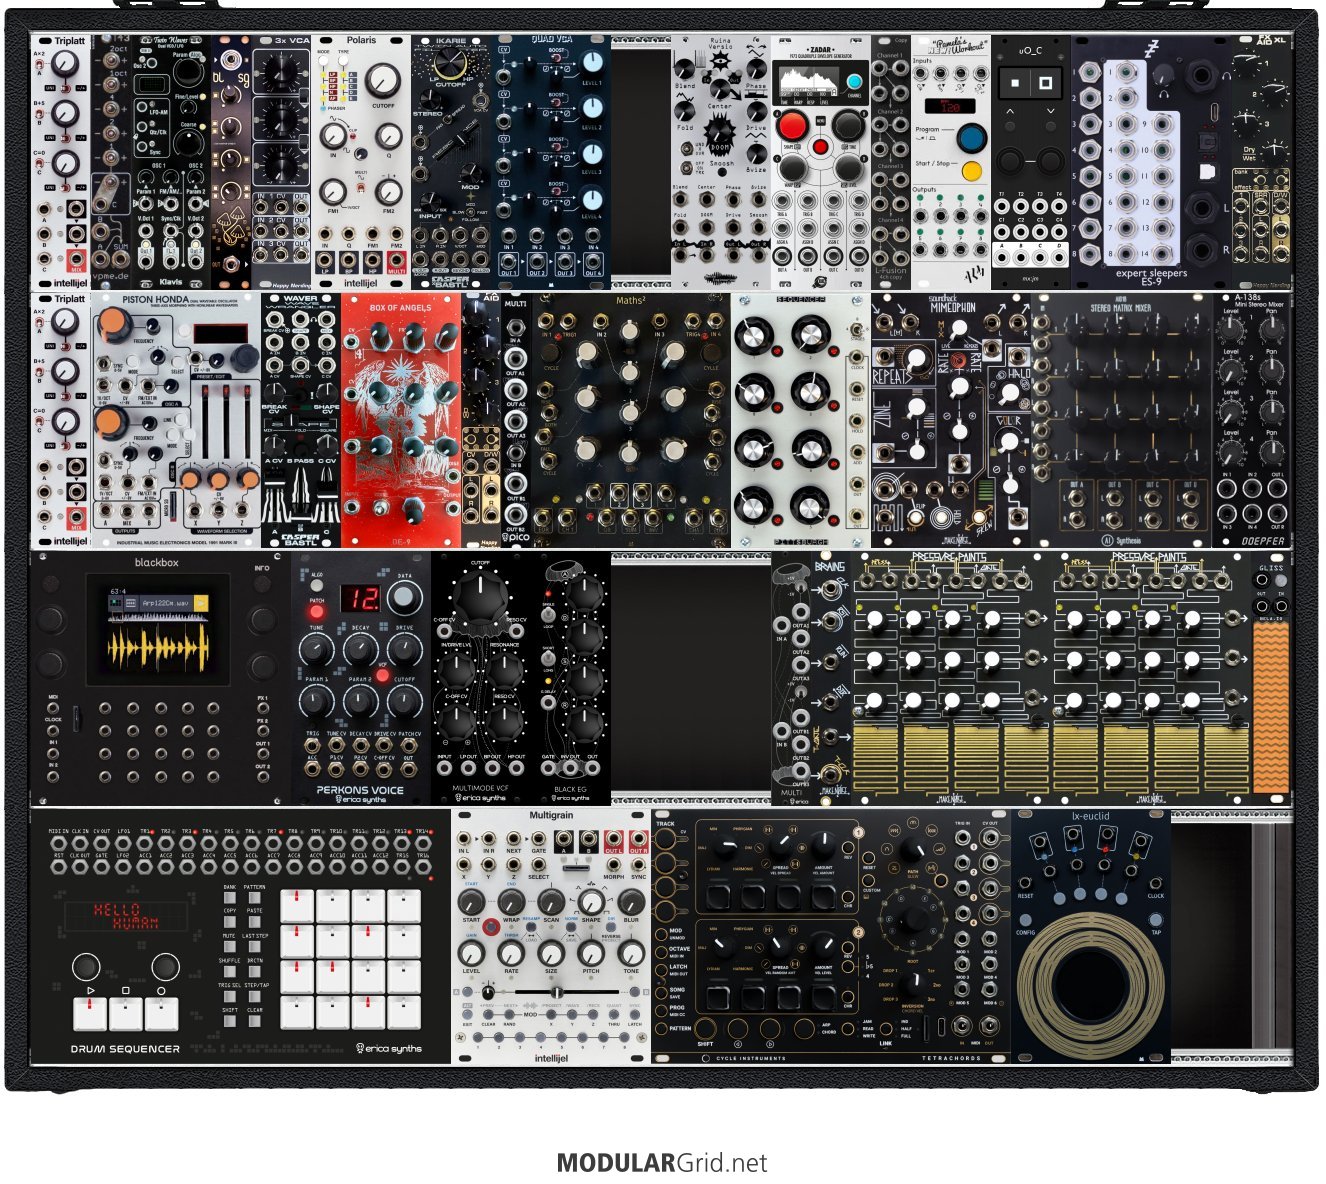Select the Maths module

pyautogui.click(x=630, y=420)
